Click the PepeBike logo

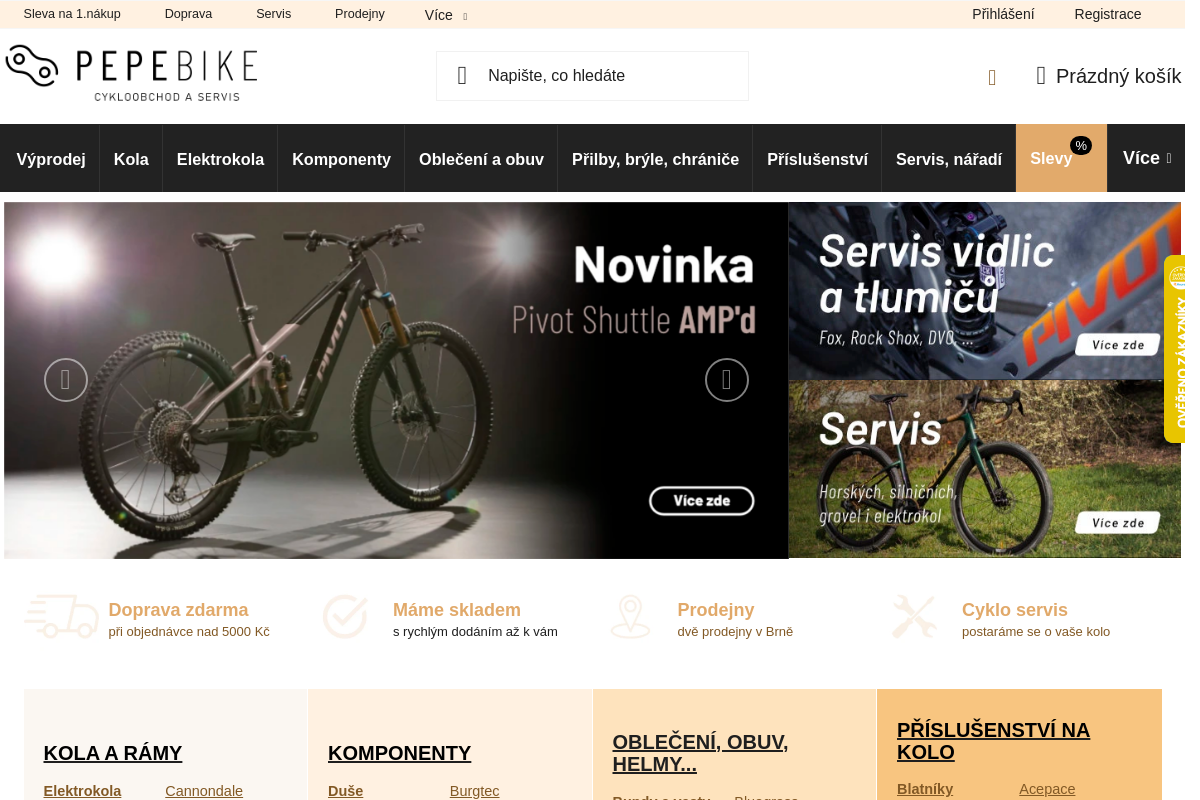[131, 73]
